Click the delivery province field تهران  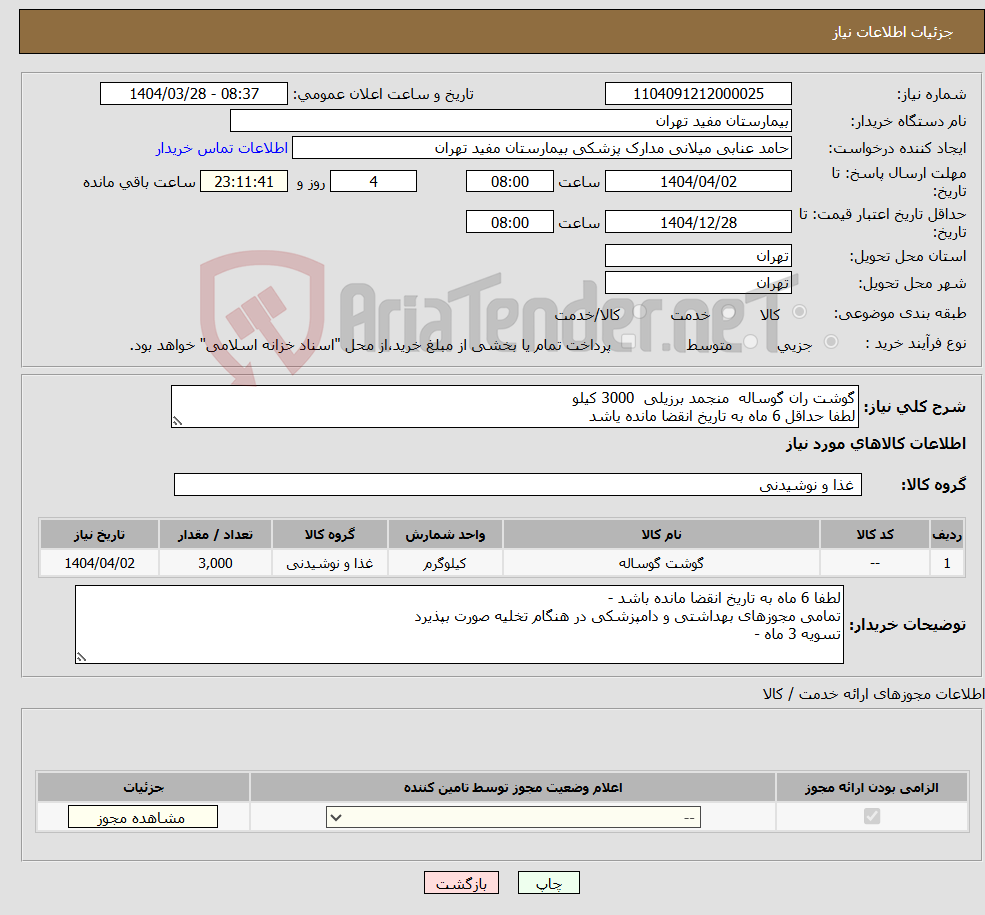(698, 256)
